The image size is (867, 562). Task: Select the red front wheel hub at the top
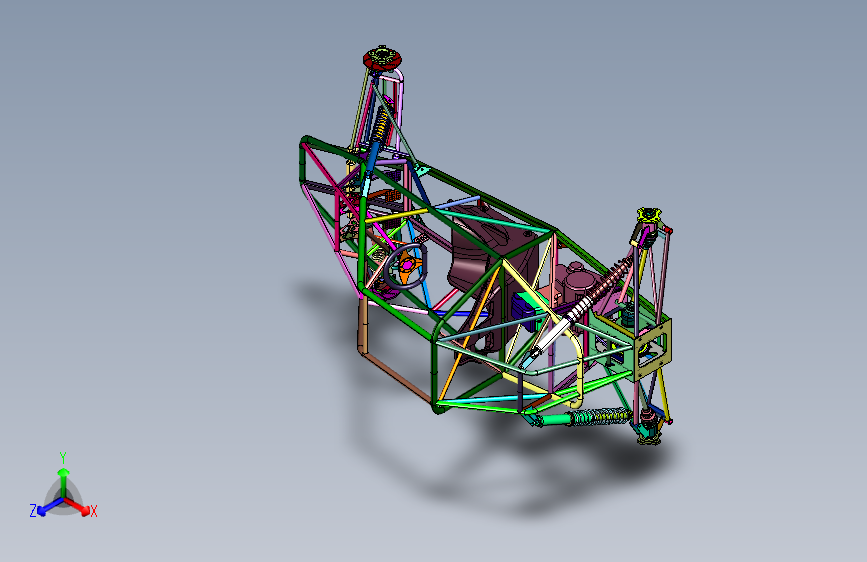(x=382, y=58)
